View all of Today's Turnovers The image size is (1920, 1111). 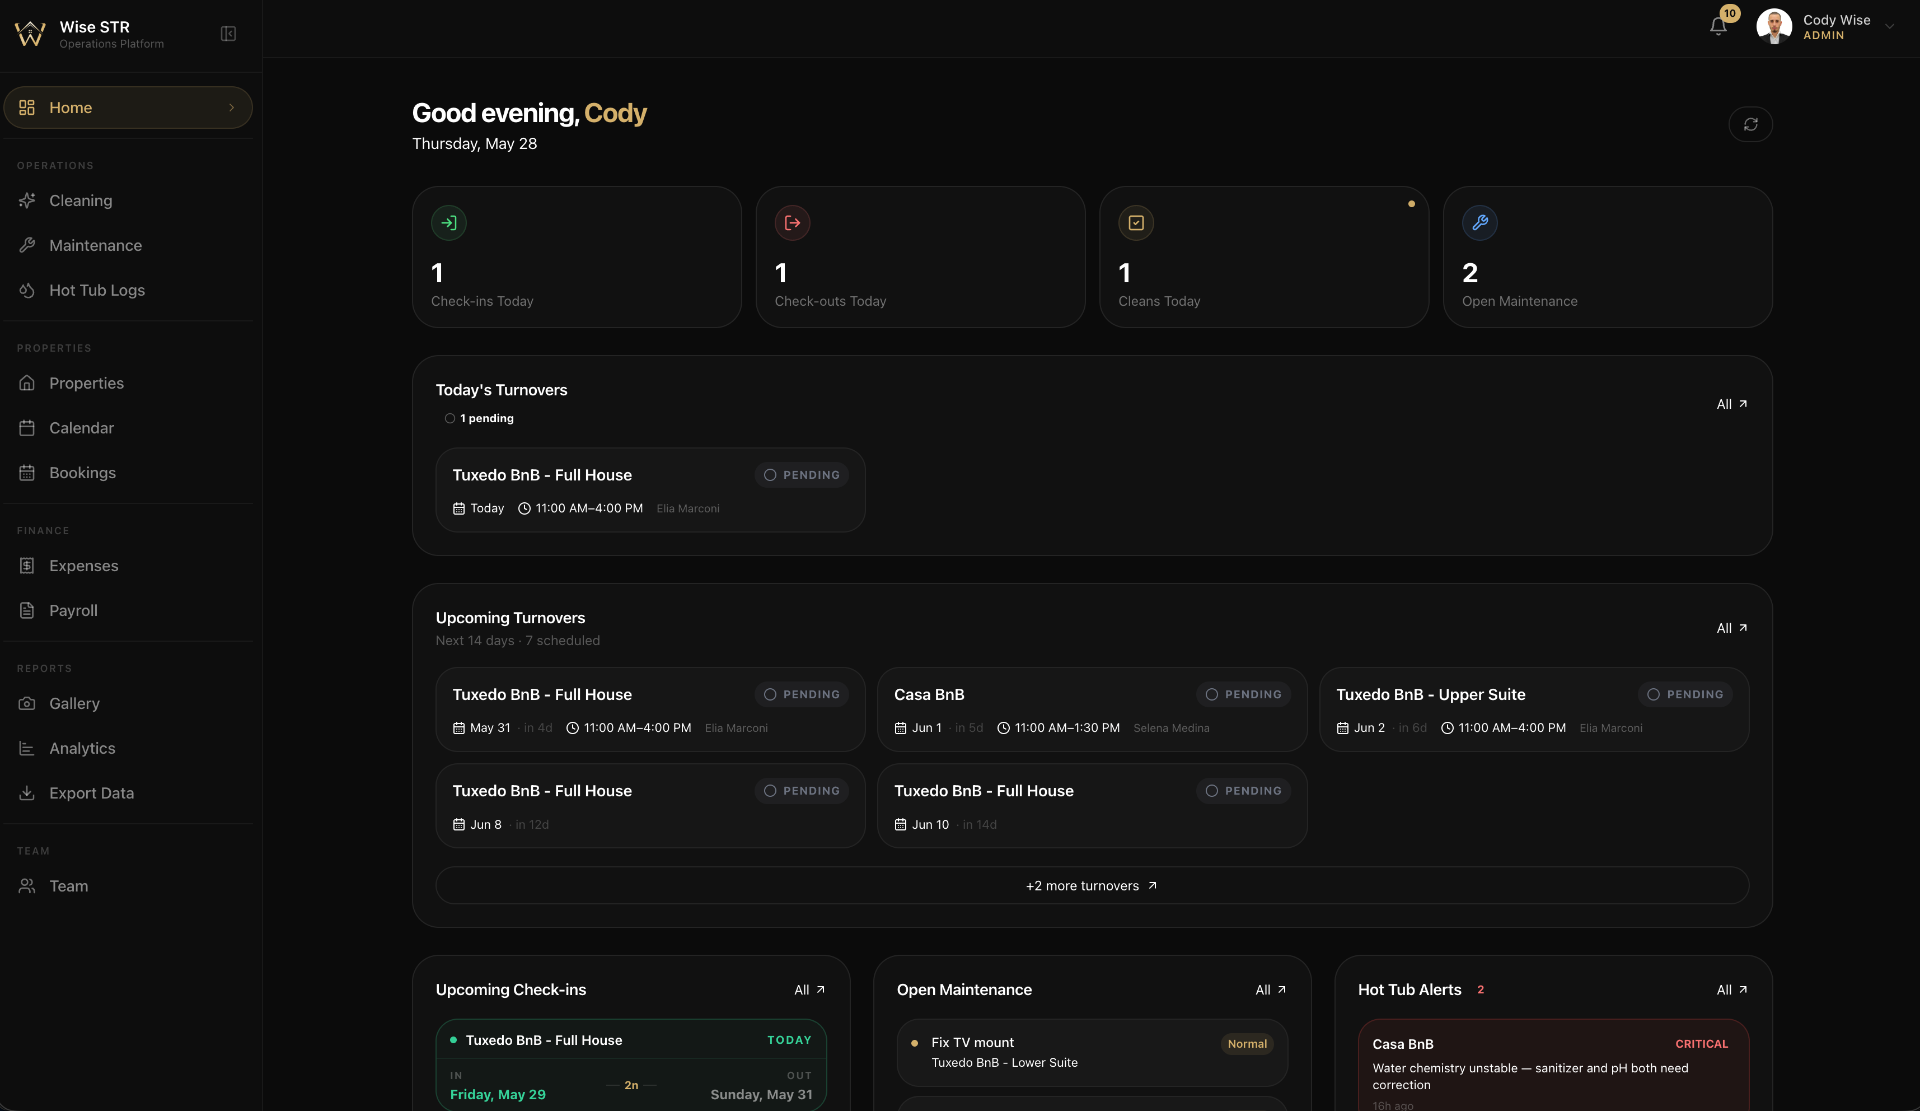[x=1732, y=404]
